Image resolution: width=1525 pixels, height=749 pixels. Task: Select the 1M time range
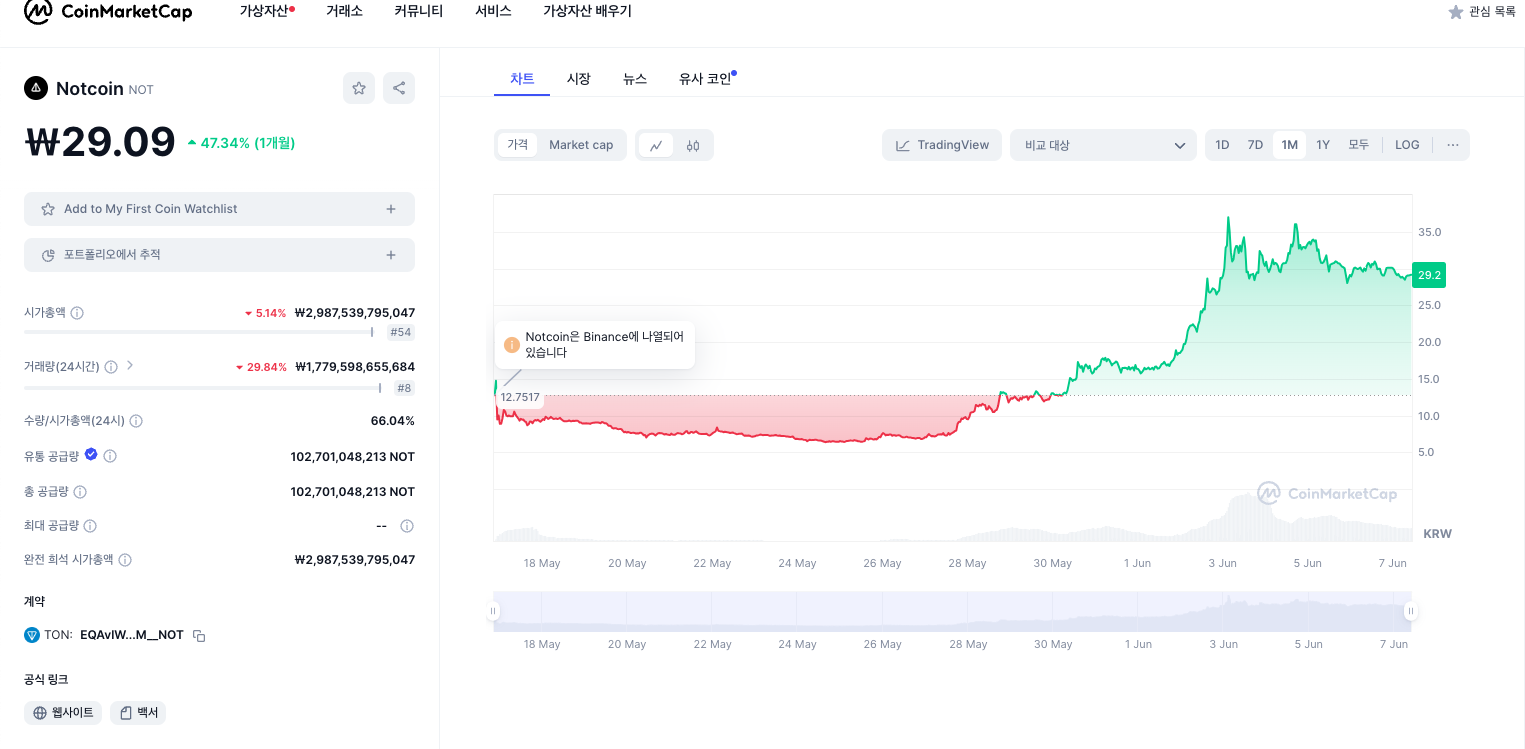pos(1289,145)
